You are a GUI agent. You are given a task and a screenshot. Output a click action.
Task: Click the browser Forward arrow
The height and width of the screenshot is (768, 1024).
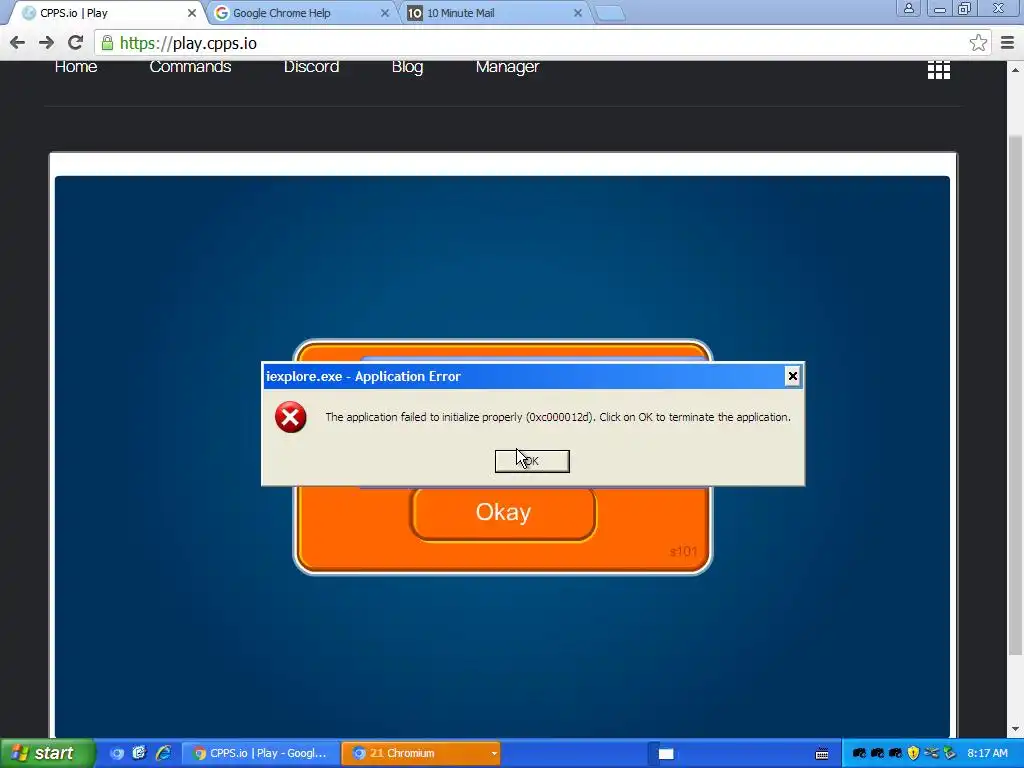46,43
